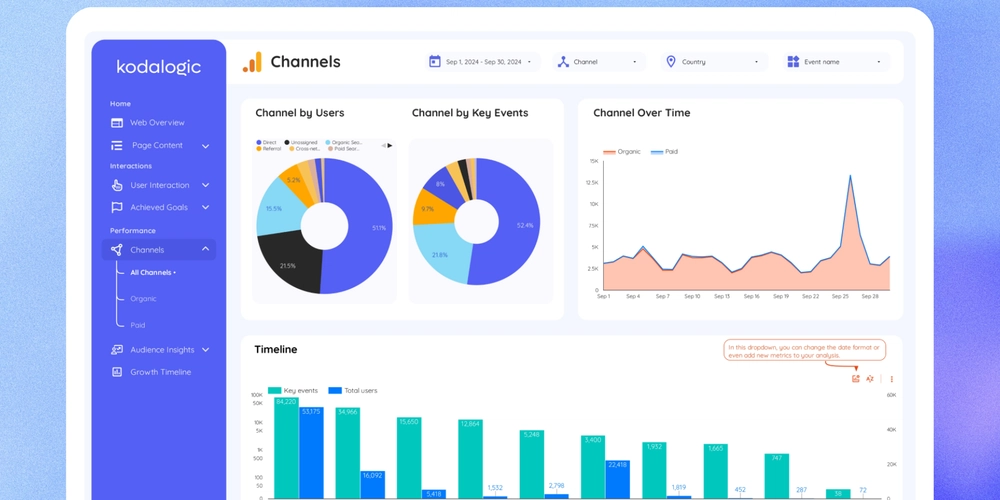1000x500 pixels.
Task: Open the date range Sep 1 - Sep 30 dropdown
Action: click(484, 62)
